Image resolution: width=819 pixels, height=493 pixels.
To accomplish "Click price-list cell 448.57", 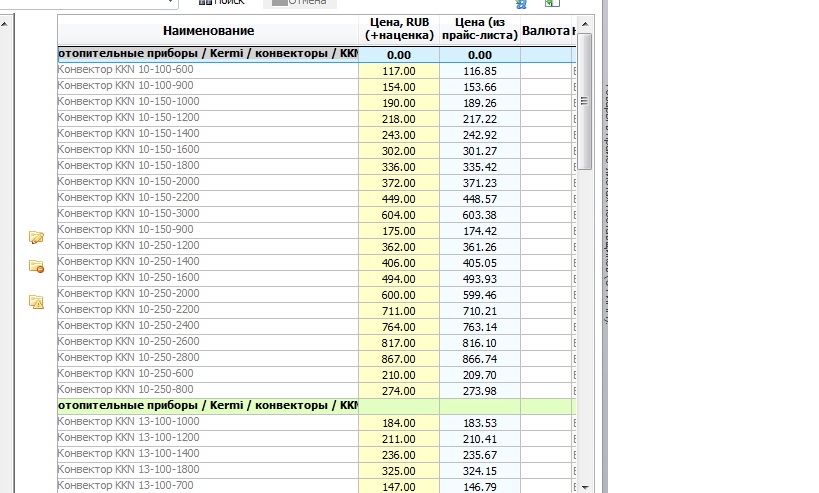I will [480, 199].
